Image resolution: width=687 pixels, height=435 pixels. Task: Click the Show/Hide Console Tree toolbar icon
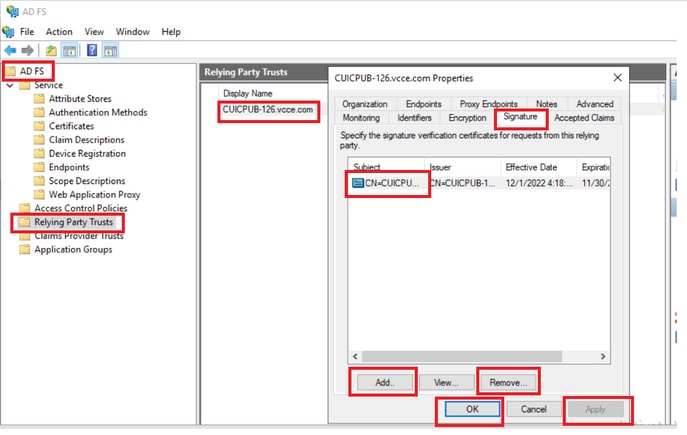[x=69, y=51]
